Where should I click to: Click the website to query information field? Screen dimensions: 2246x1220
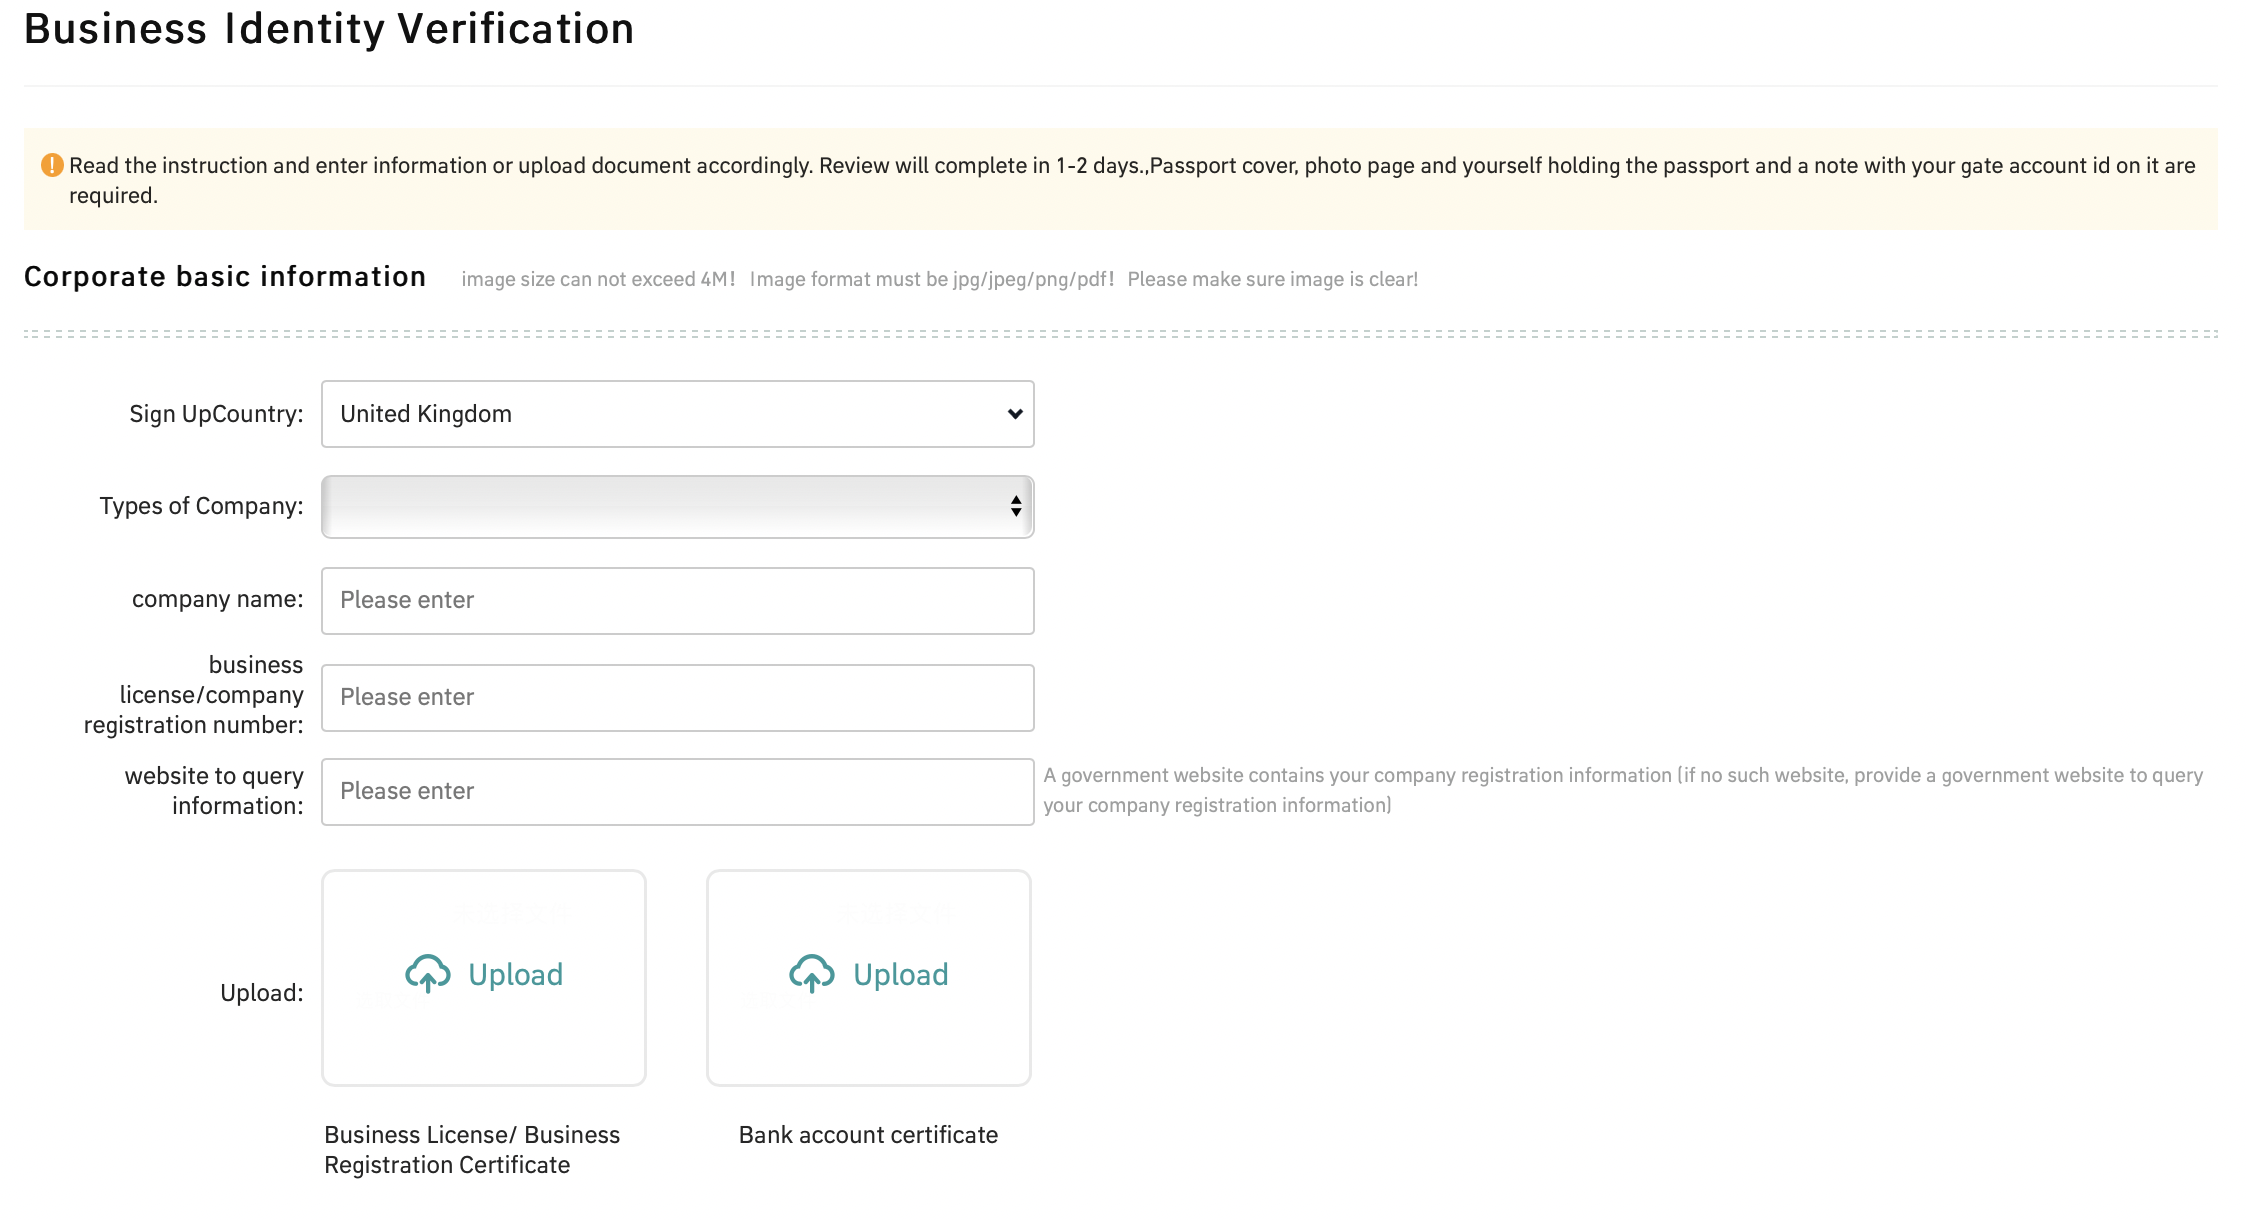677,791
